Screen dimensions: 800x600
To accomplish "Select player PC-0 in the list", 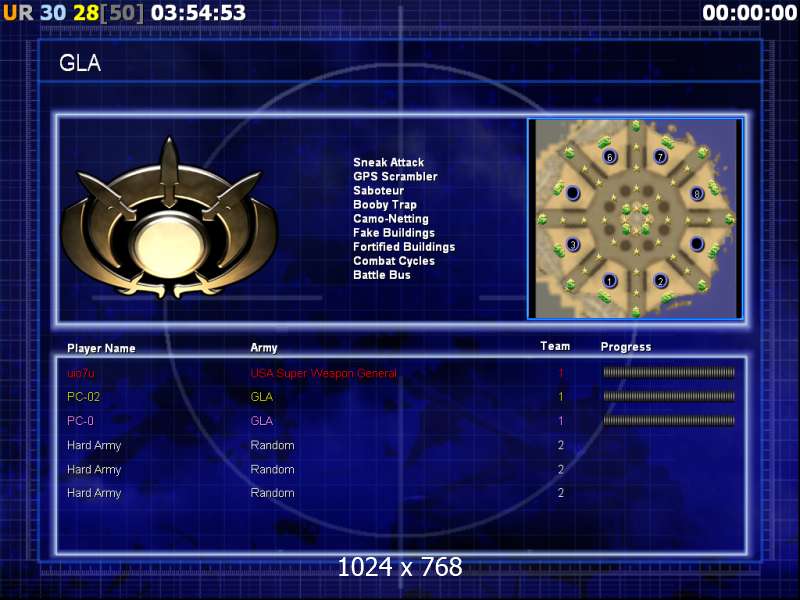I will click(80, 421).
